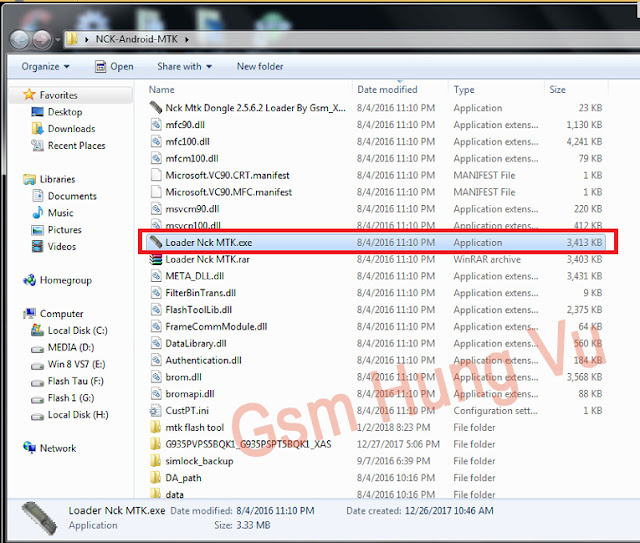The image size is (640, 543).
Task: Sort by the Type column header
Action: [x=464, y=89]
